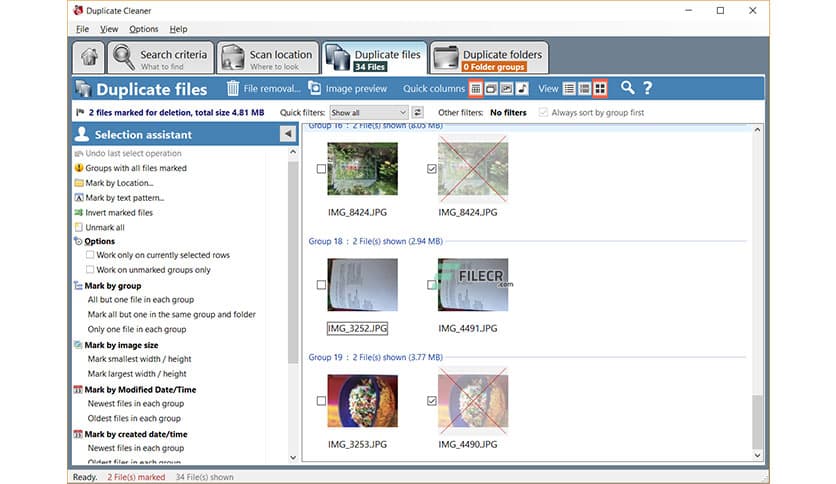Click the Group 18 header
The width and height of the screenshot is (836, 484).
click(x=375, y=241)
